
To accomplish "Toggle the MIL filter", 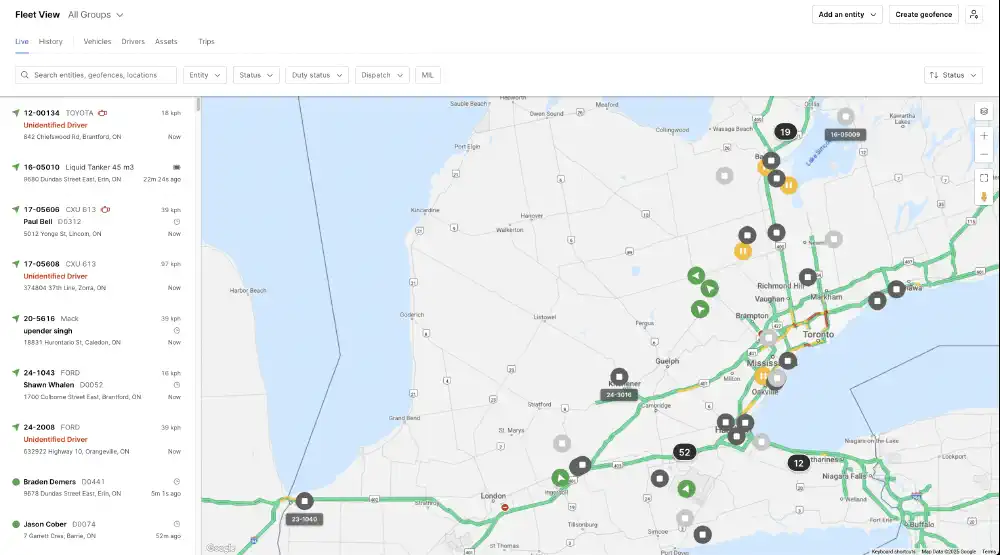I will pyautogui.click(x=428, y=75).
